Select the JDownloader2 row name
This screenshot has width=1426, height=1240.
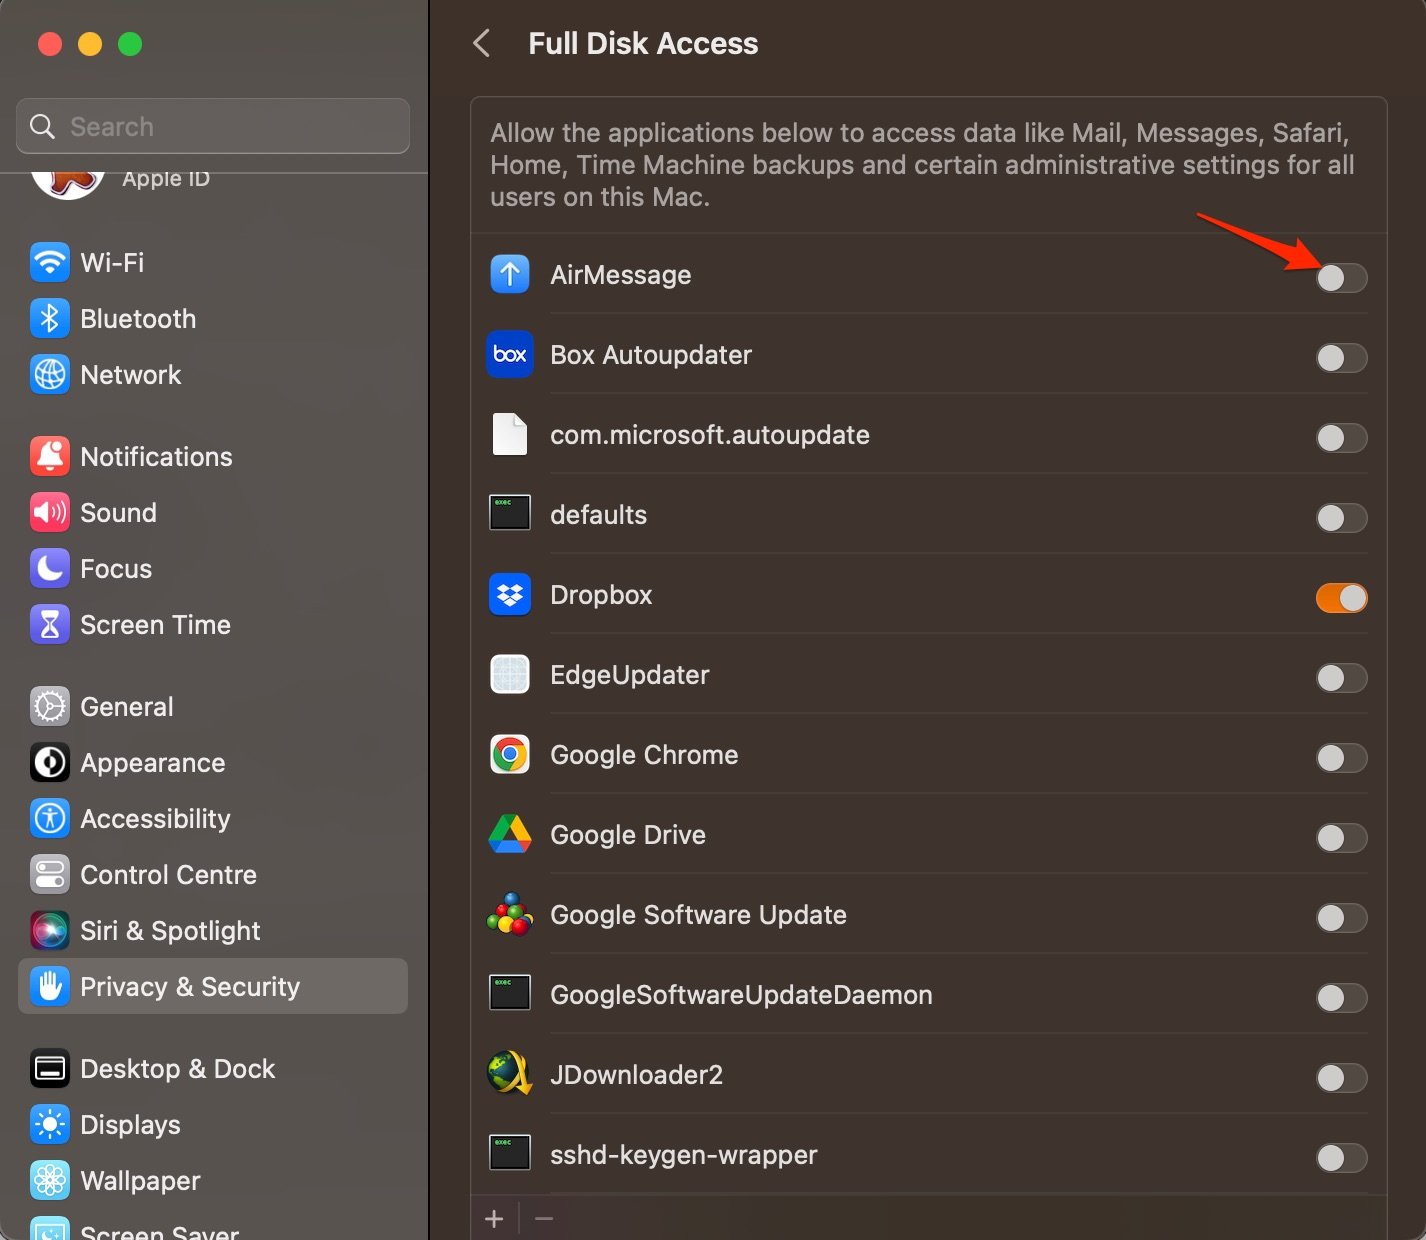click(x=636, y=1075)
